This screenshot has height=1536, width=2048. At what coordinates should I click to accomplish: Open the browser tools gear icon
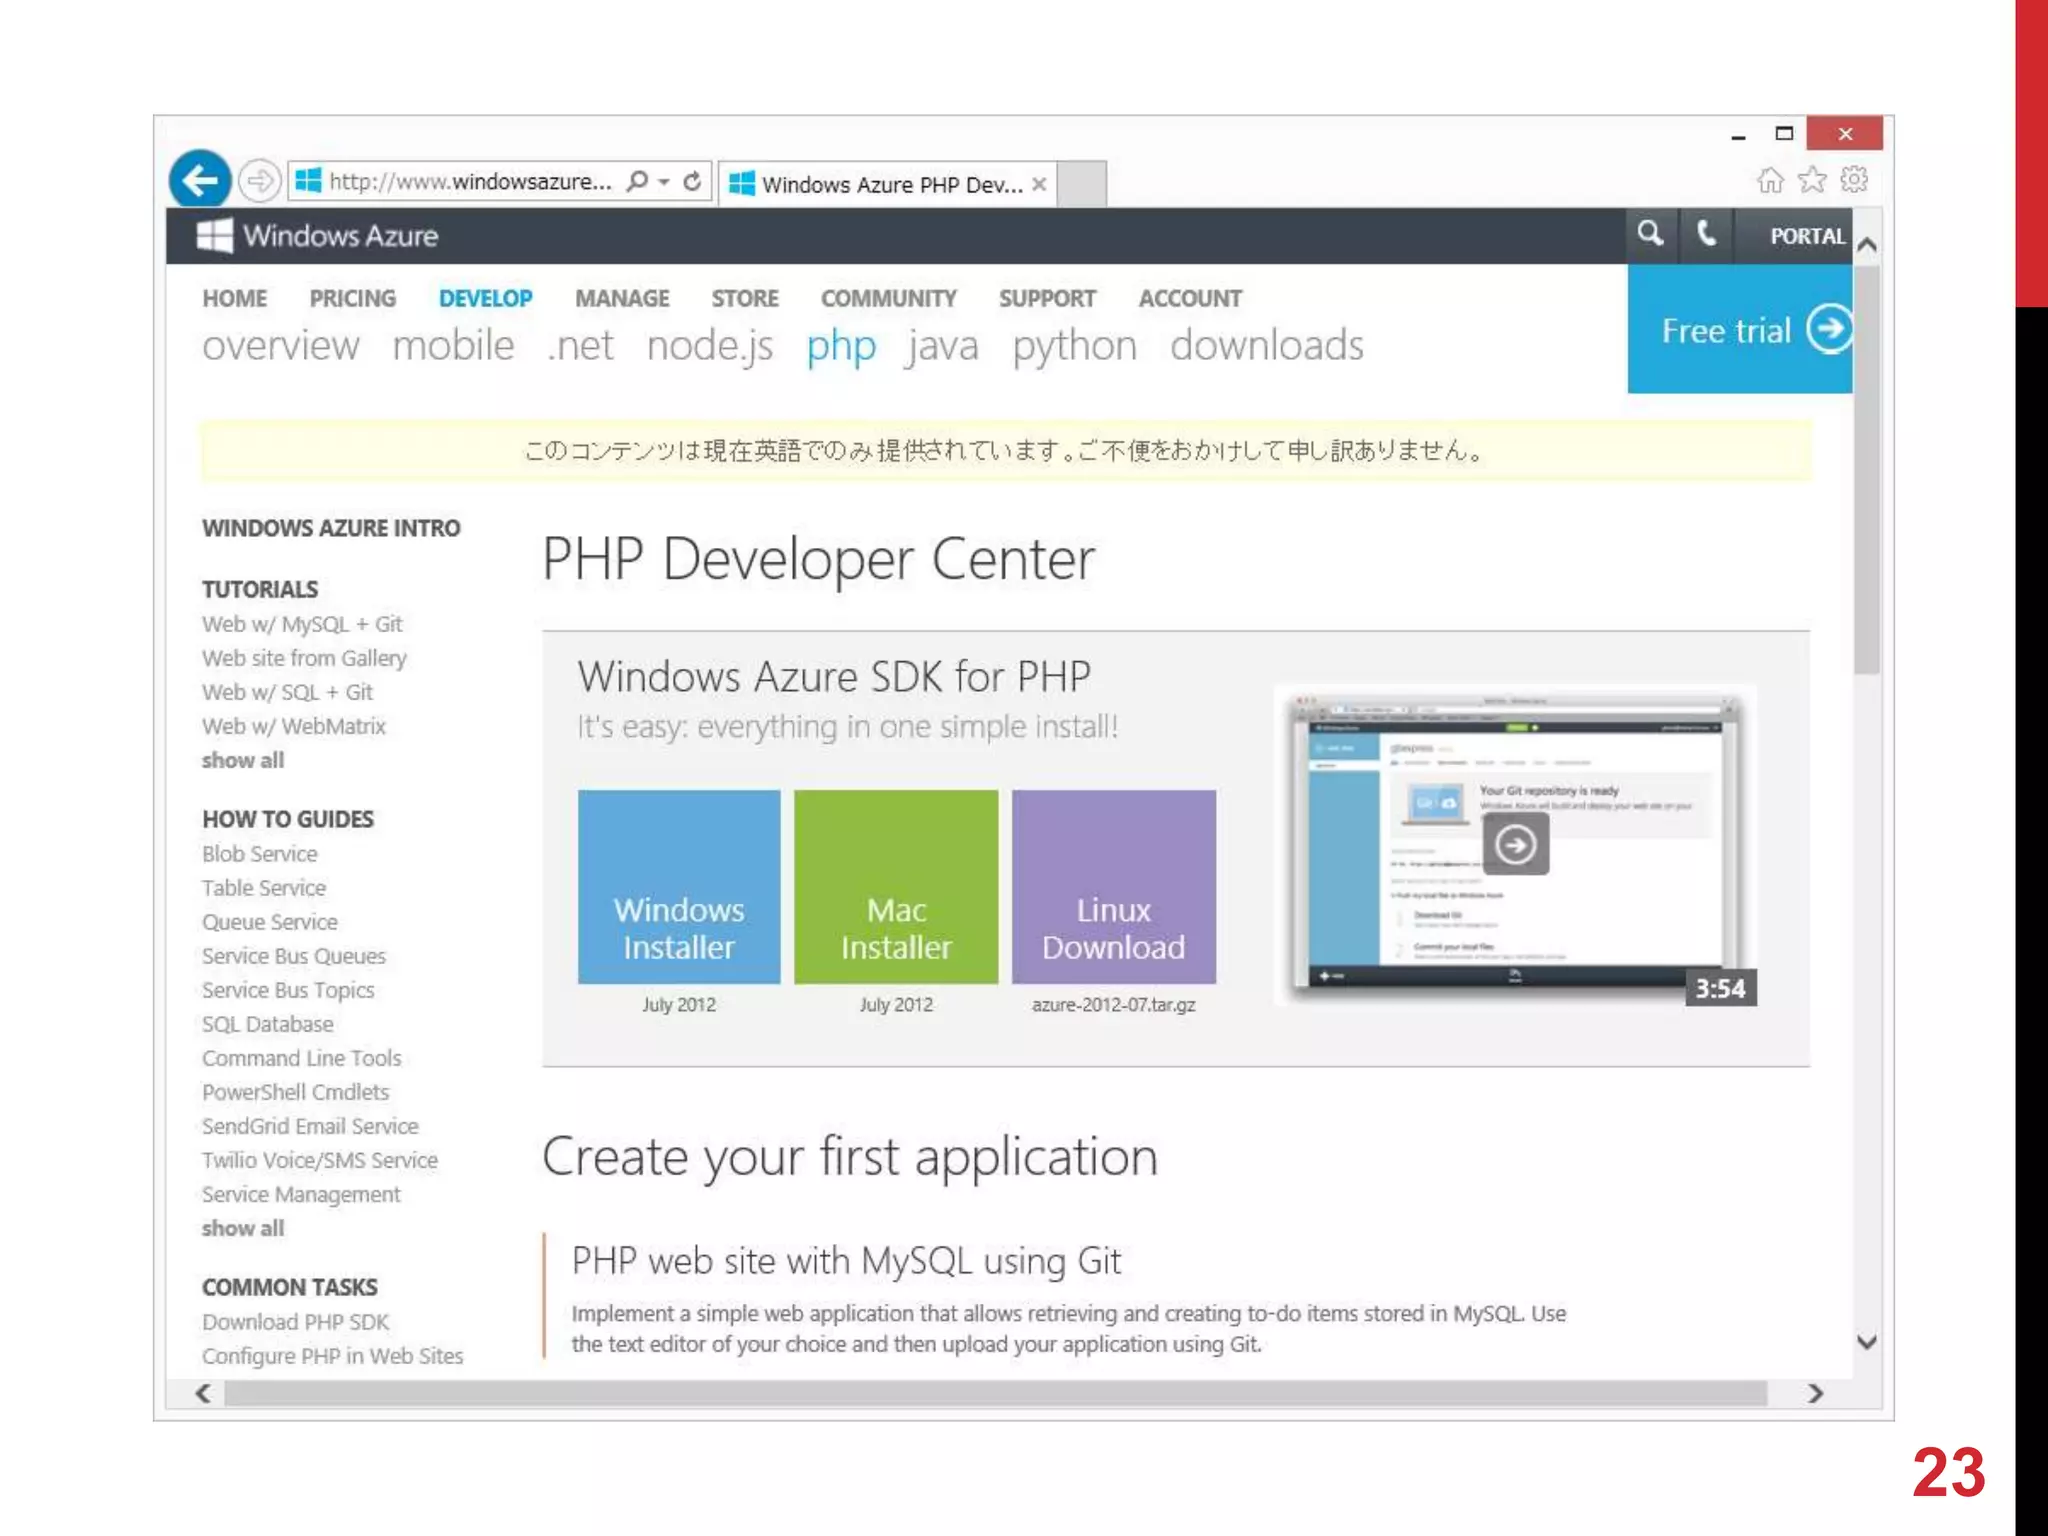1854,180
